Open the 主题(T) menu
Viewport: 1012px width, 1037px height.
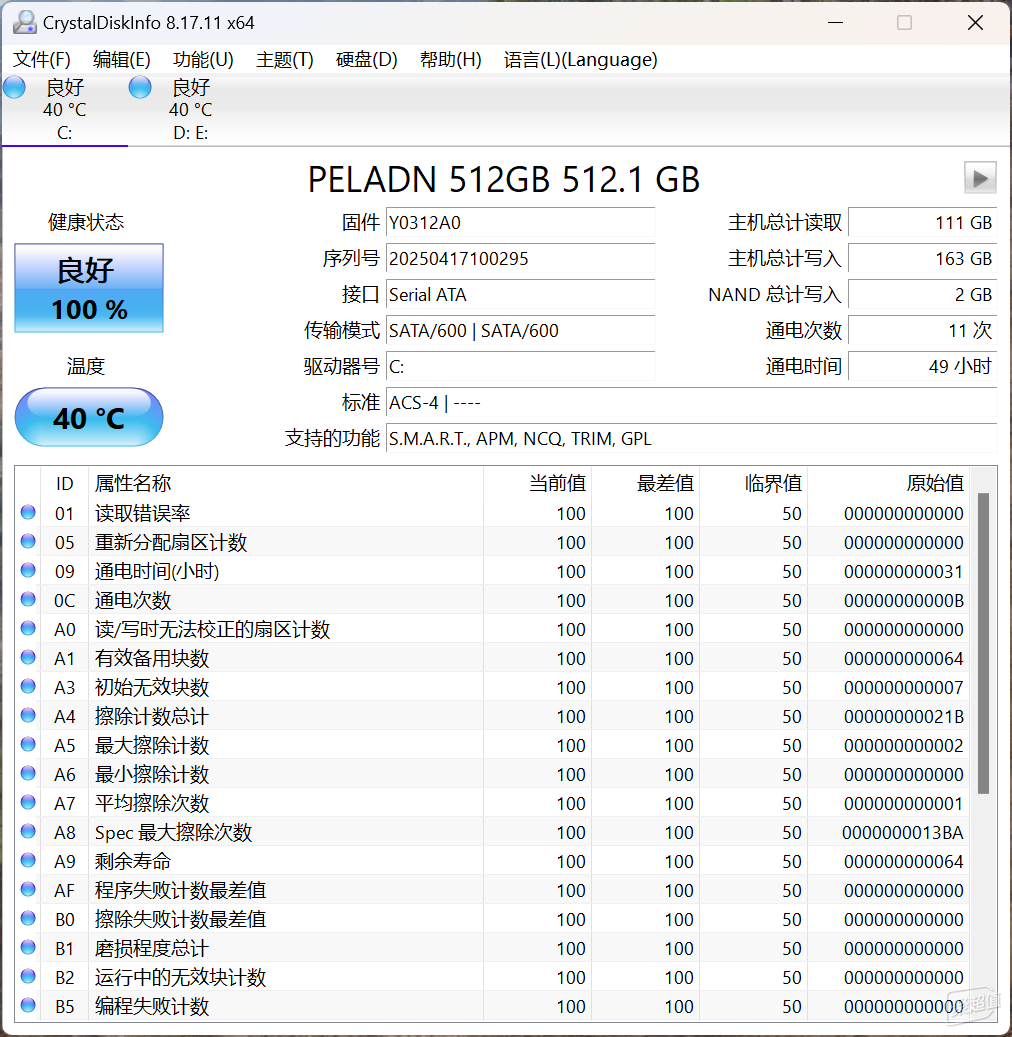pyautogui.click(x=284, y=60)
